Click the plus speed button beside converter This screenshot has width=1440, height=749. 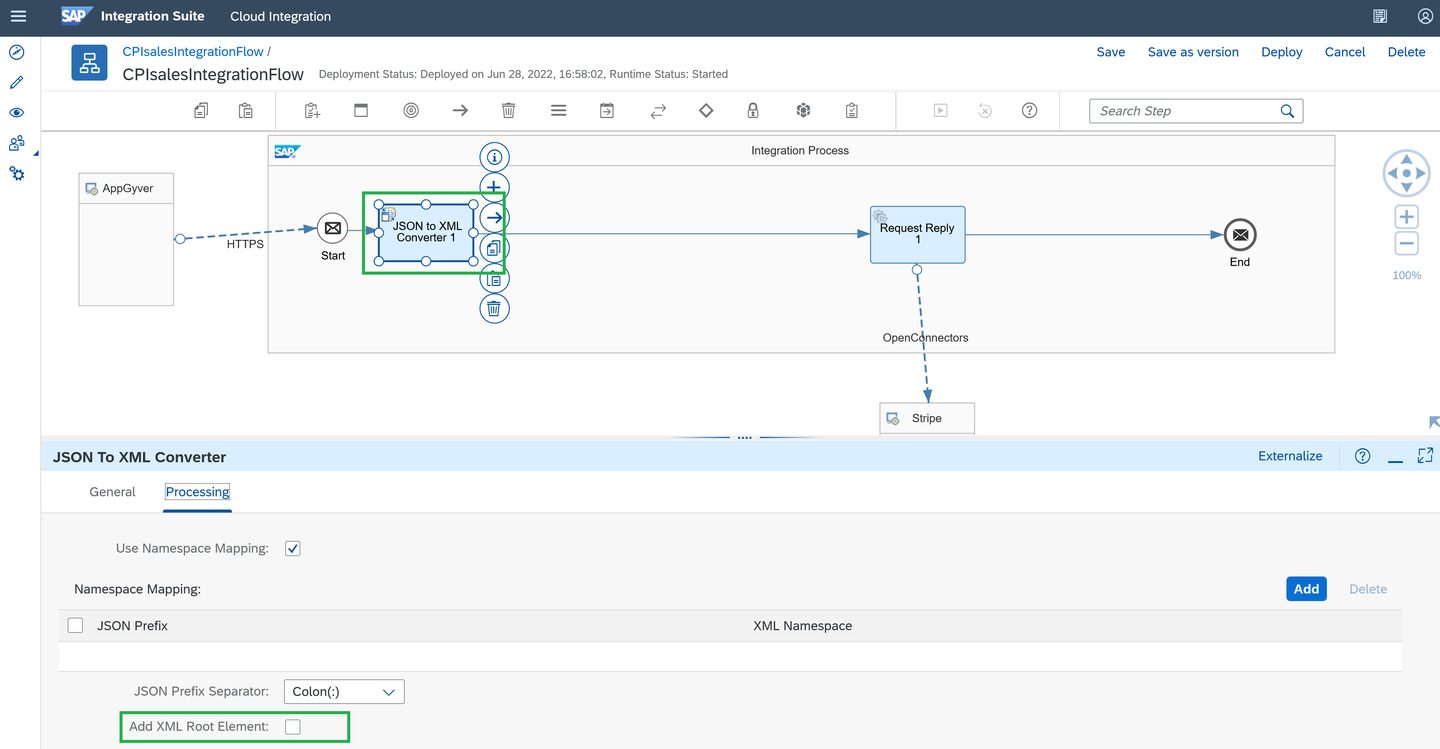(x=494, y=187)
